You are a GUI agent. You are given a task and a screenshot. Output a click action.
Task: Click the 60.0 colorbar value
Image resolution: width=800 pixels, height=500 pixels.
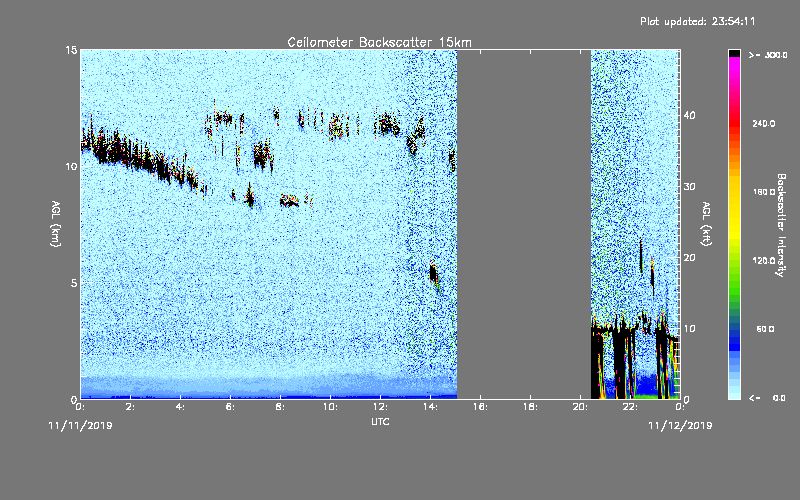tap(765, 329)
